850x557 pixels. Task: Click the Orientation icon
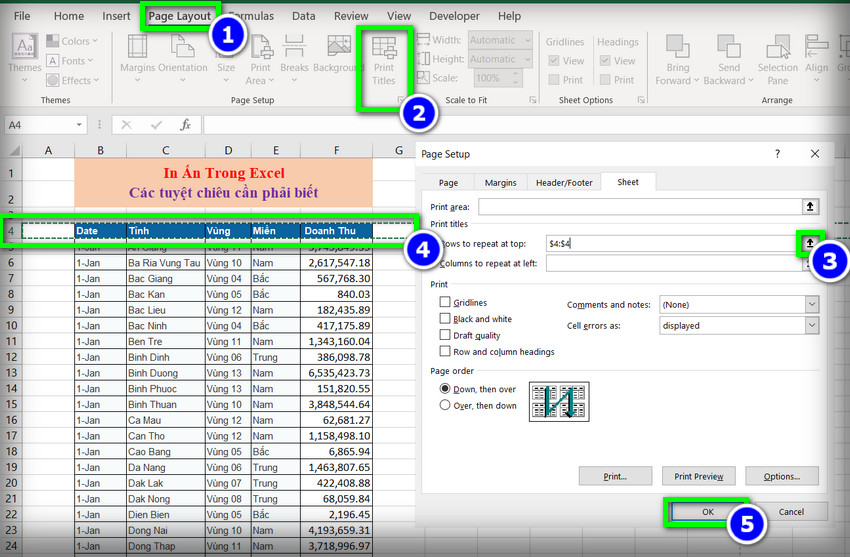[183, 55]
